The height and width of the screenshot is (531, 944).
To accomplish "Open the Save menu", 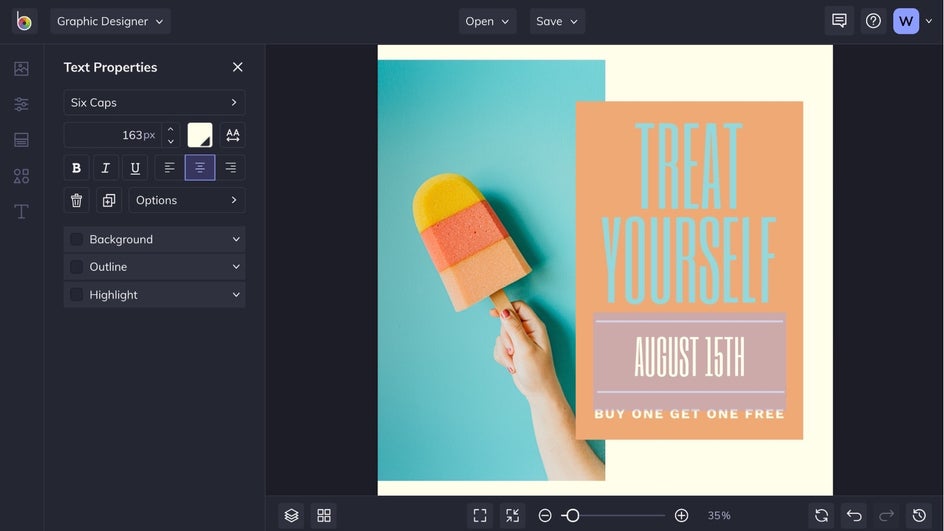I will pos(556,21).
